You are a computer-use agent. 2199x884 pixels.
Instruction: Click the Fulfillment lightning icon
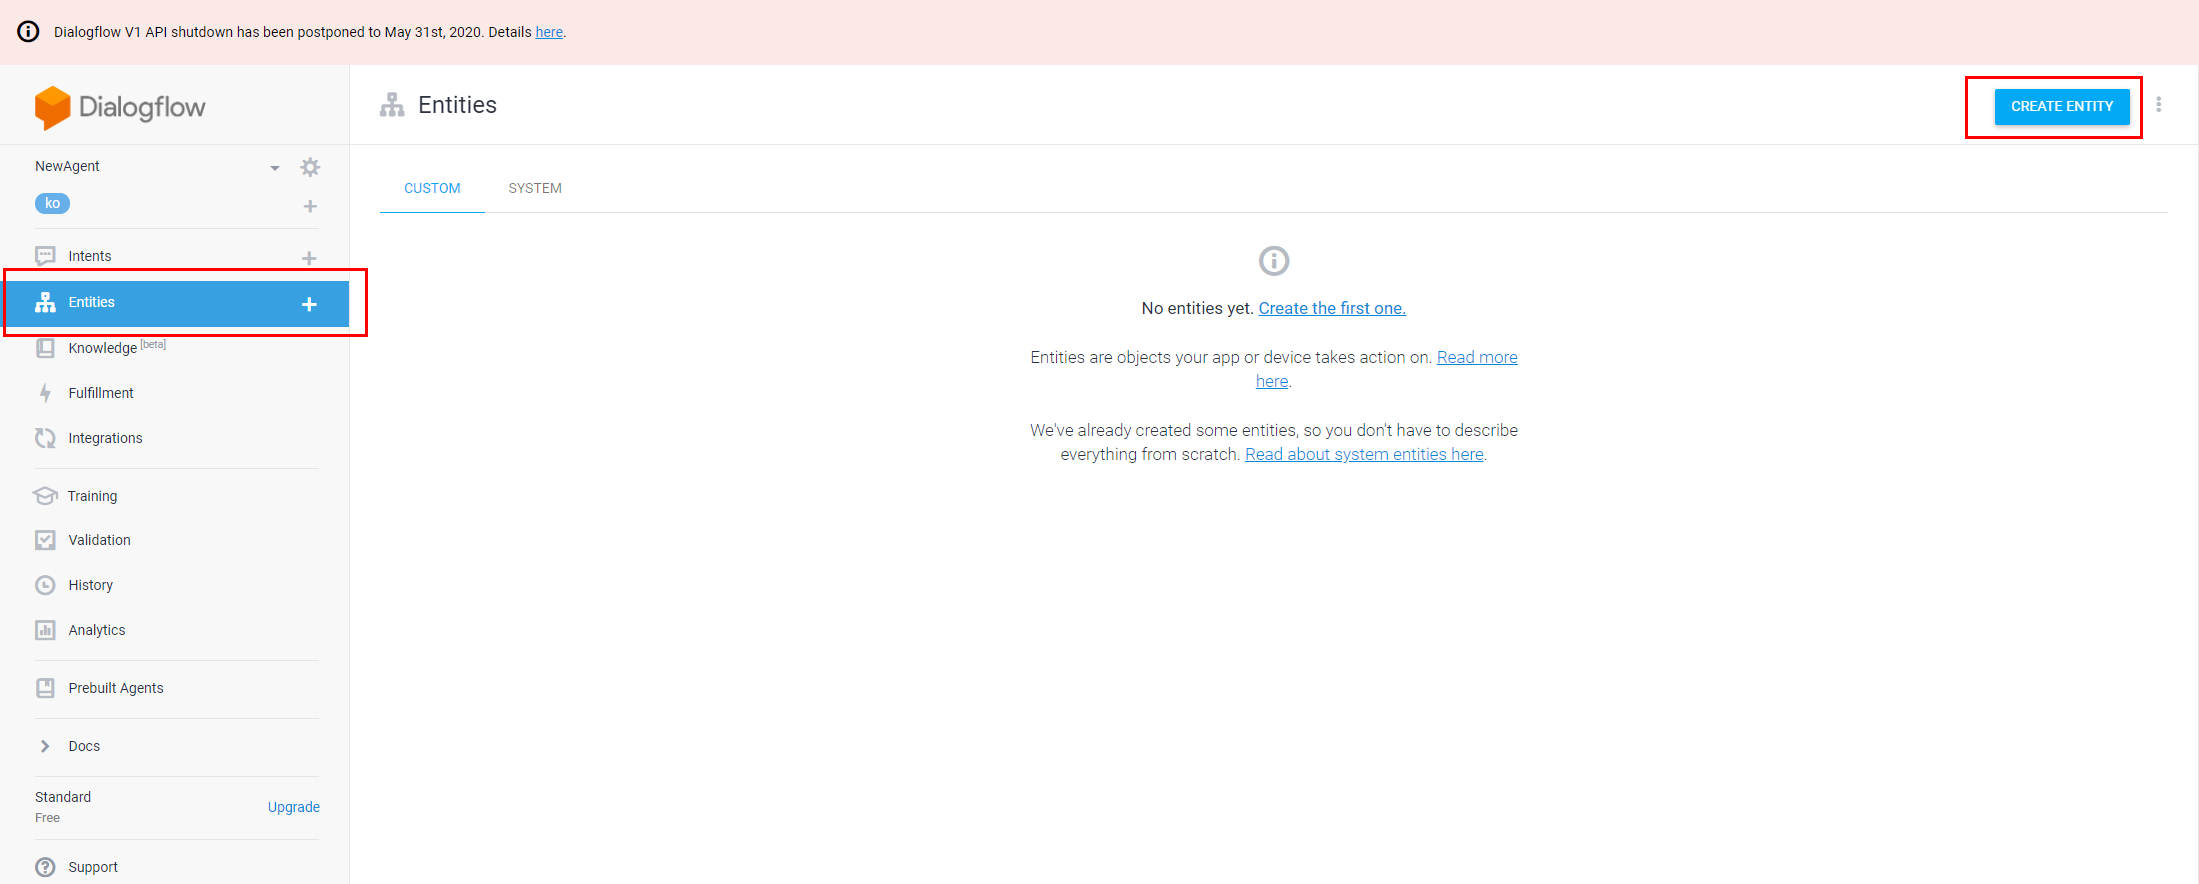click(x=45, y=393)
